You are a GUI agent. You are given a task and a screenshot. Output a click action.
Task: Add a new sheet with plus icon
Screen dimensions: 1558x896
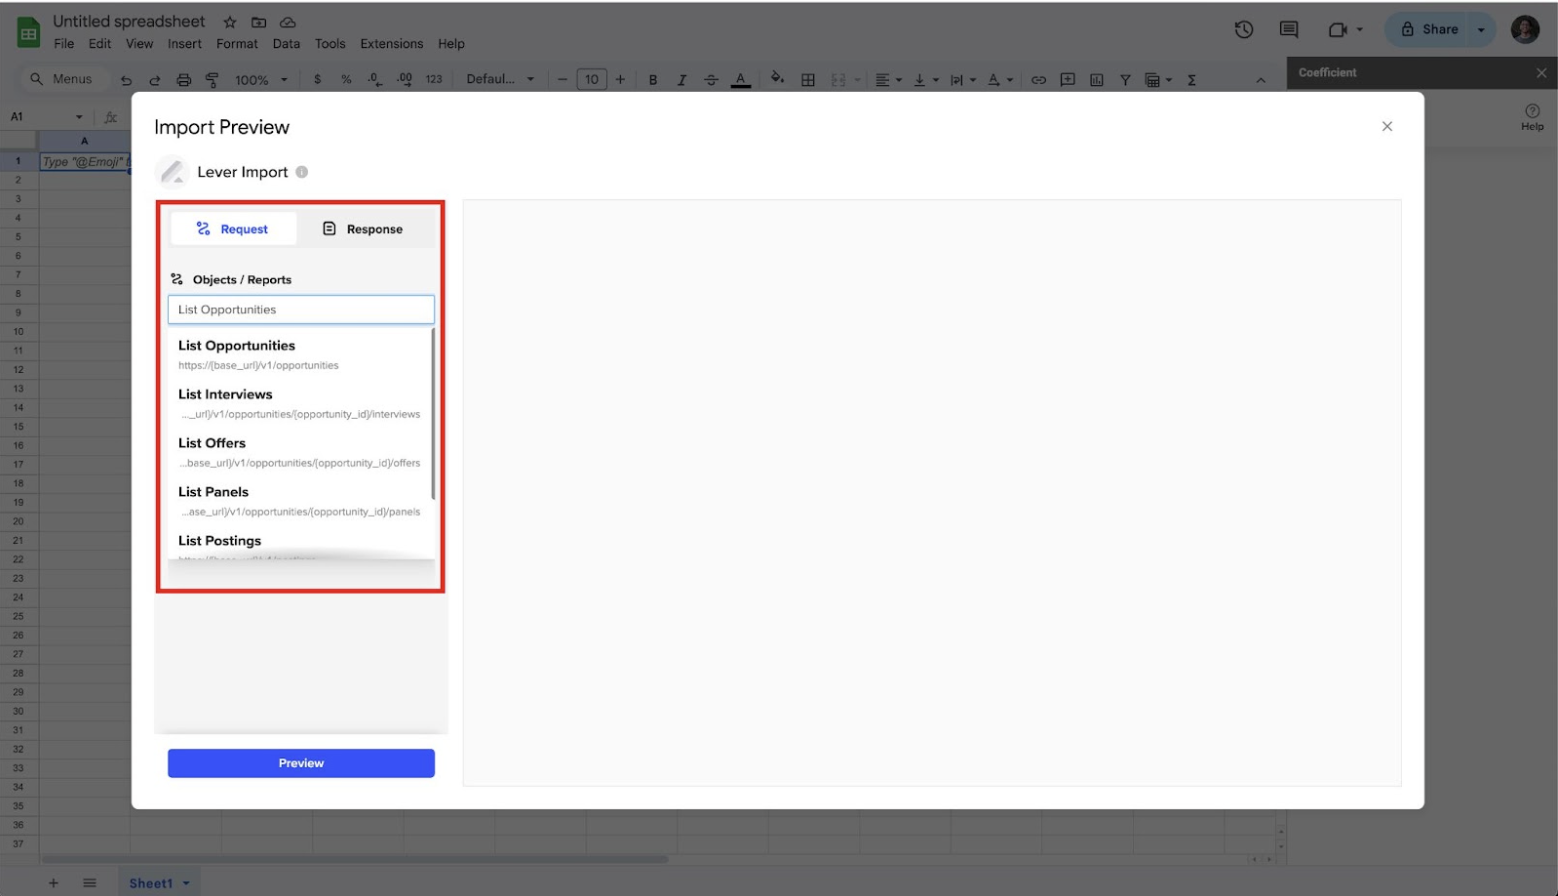click(x=53, y=883)
